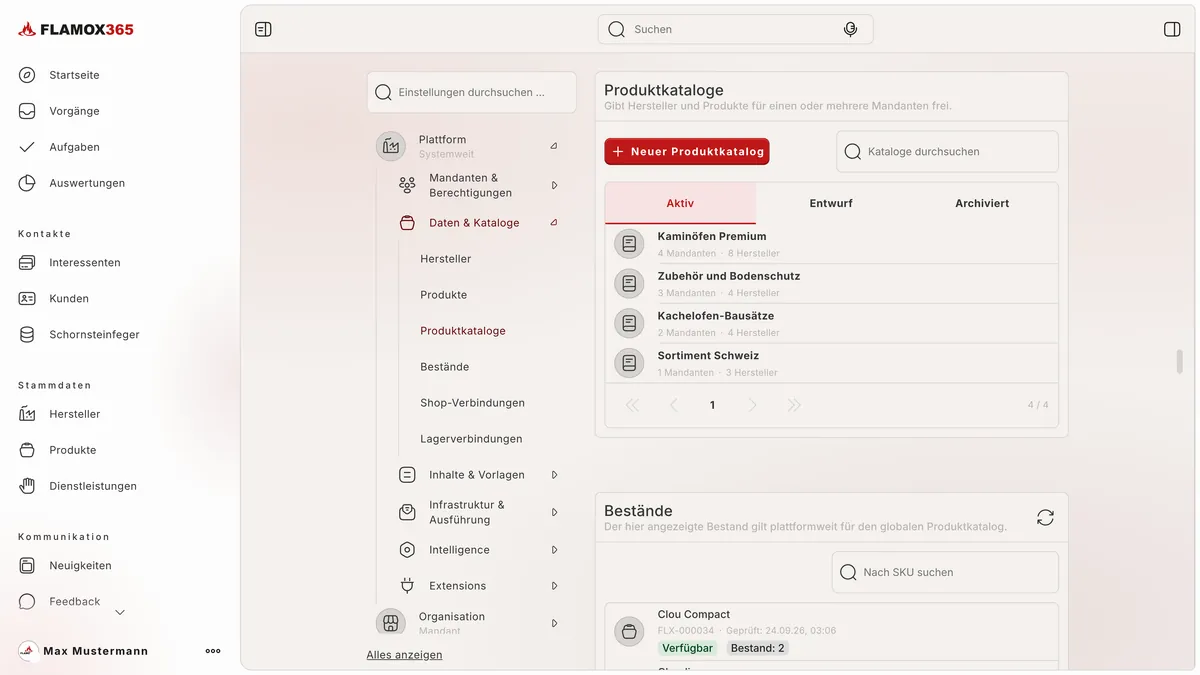The image size is (1200, 675).
Task: Open Feedback speech bubble icon
Action: 27,602
